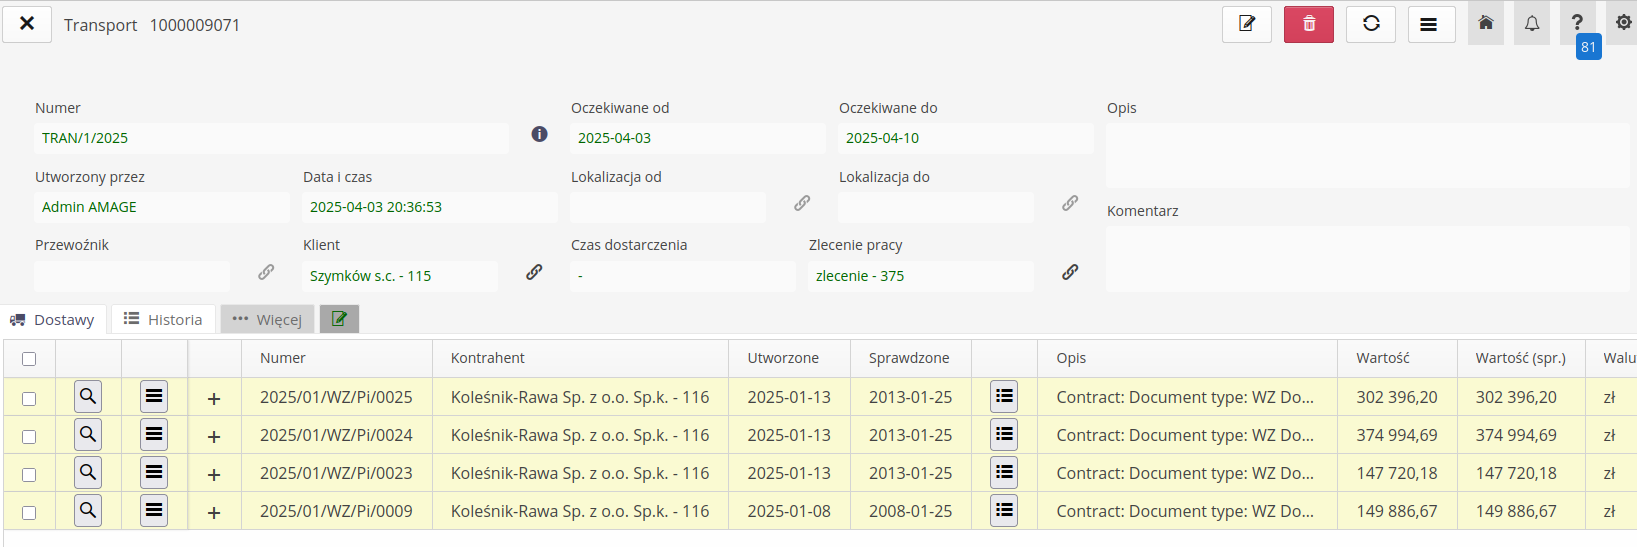Expand row 2025/01/WZ/Pi/0023 with plus sign

(214, 475)
